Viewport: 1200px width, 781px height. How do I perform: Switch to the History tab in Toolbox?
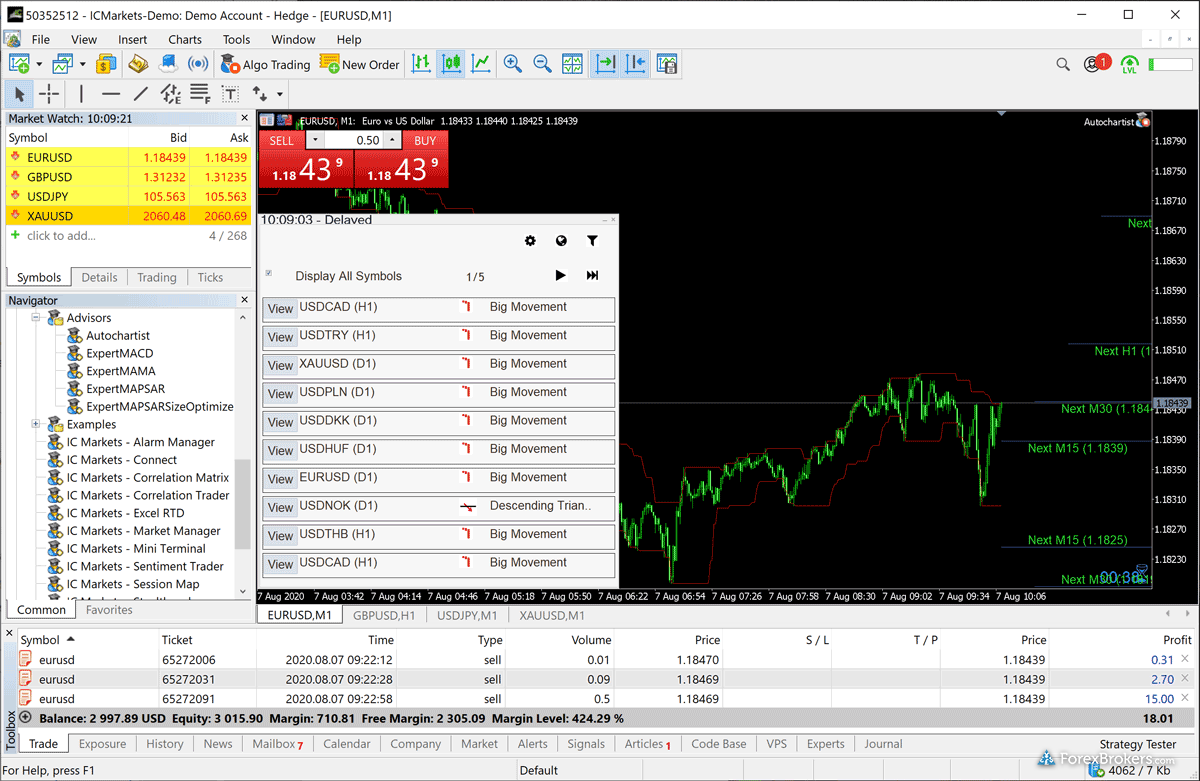point(165,744)
